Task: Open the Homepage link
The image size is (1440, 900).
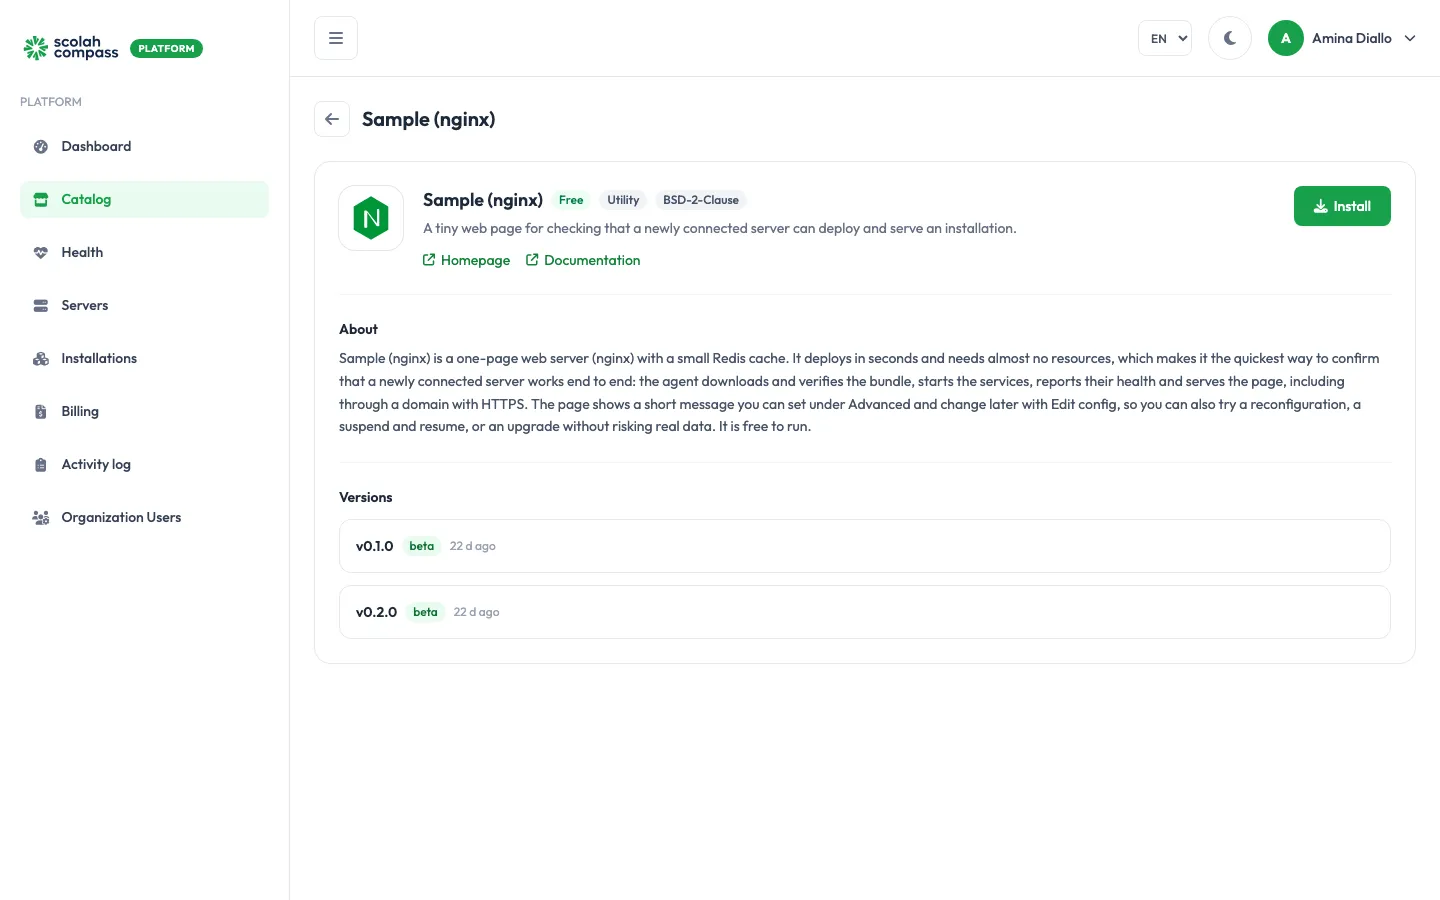Action: [466, 260]
